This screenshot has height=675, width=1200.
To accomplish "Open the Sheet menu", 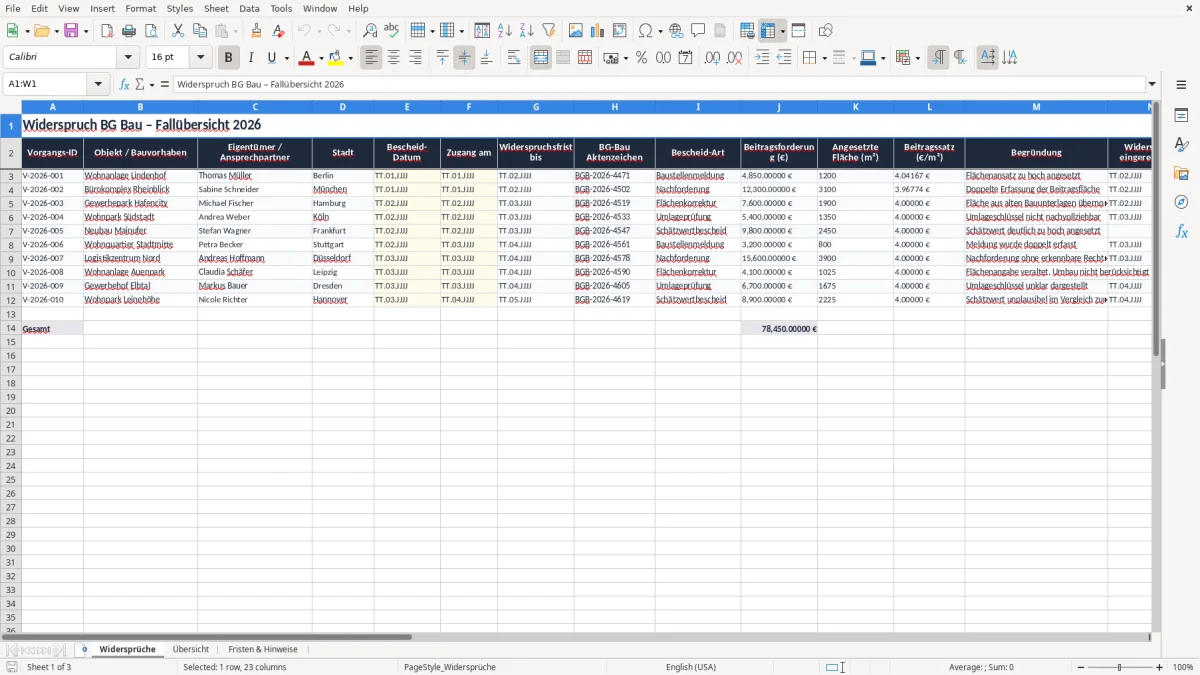I will tap(216, 8).
